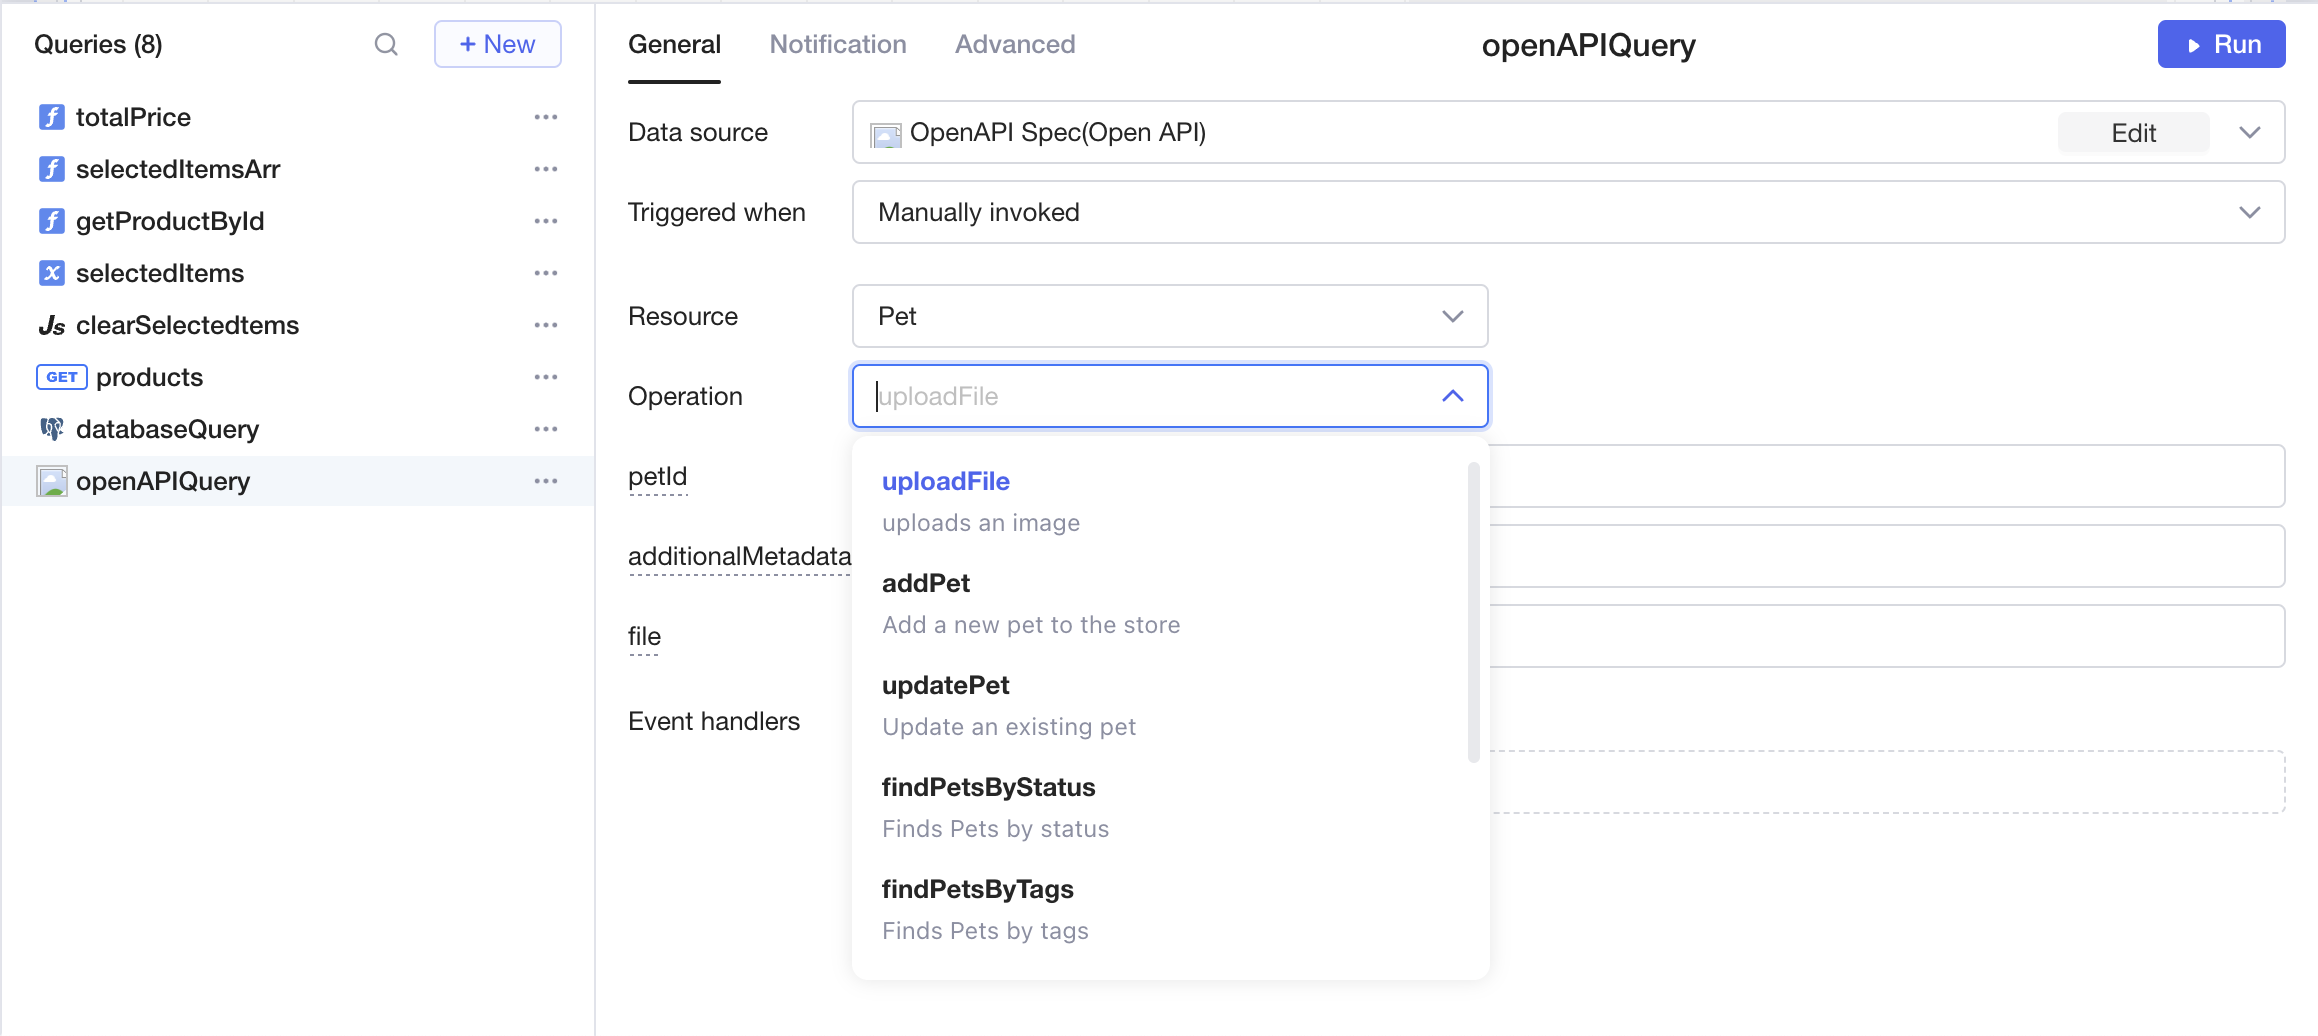The width and height of the screenshot is (2318, 1036).
Task: Click the search queries magnifier icon
Action: point(386,44)
